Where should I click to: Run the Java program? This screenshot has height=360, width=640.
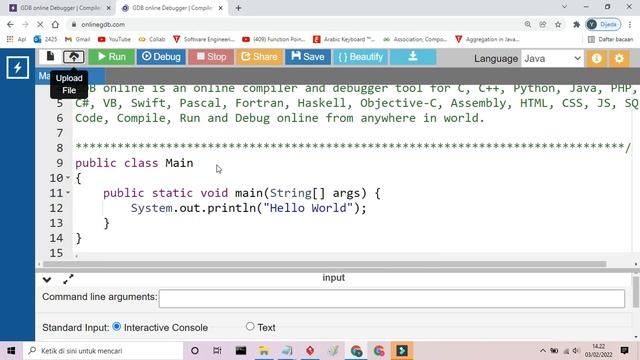coord(111,57)
